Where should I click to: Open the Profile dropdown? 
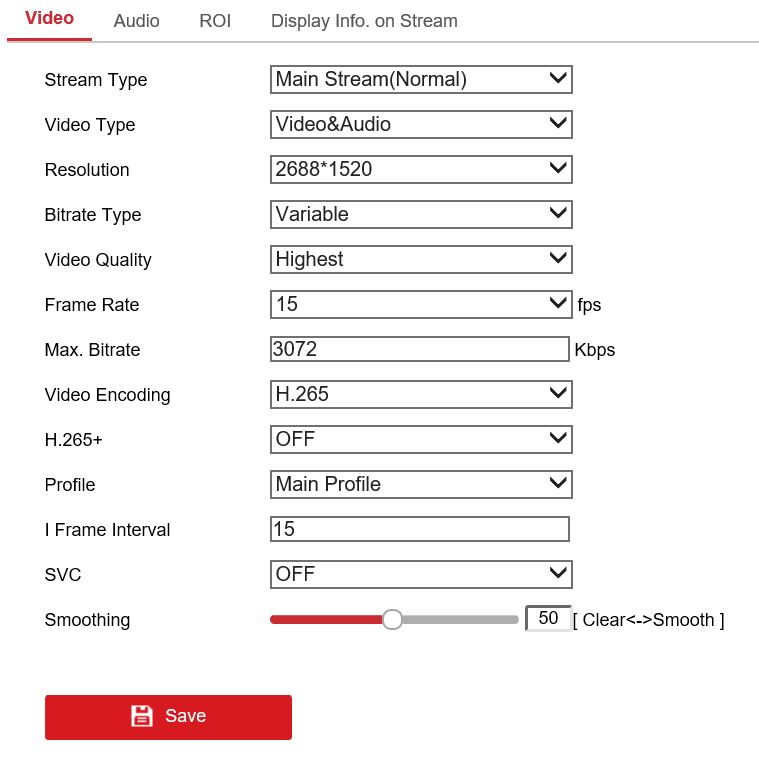[x=421, y=484]
